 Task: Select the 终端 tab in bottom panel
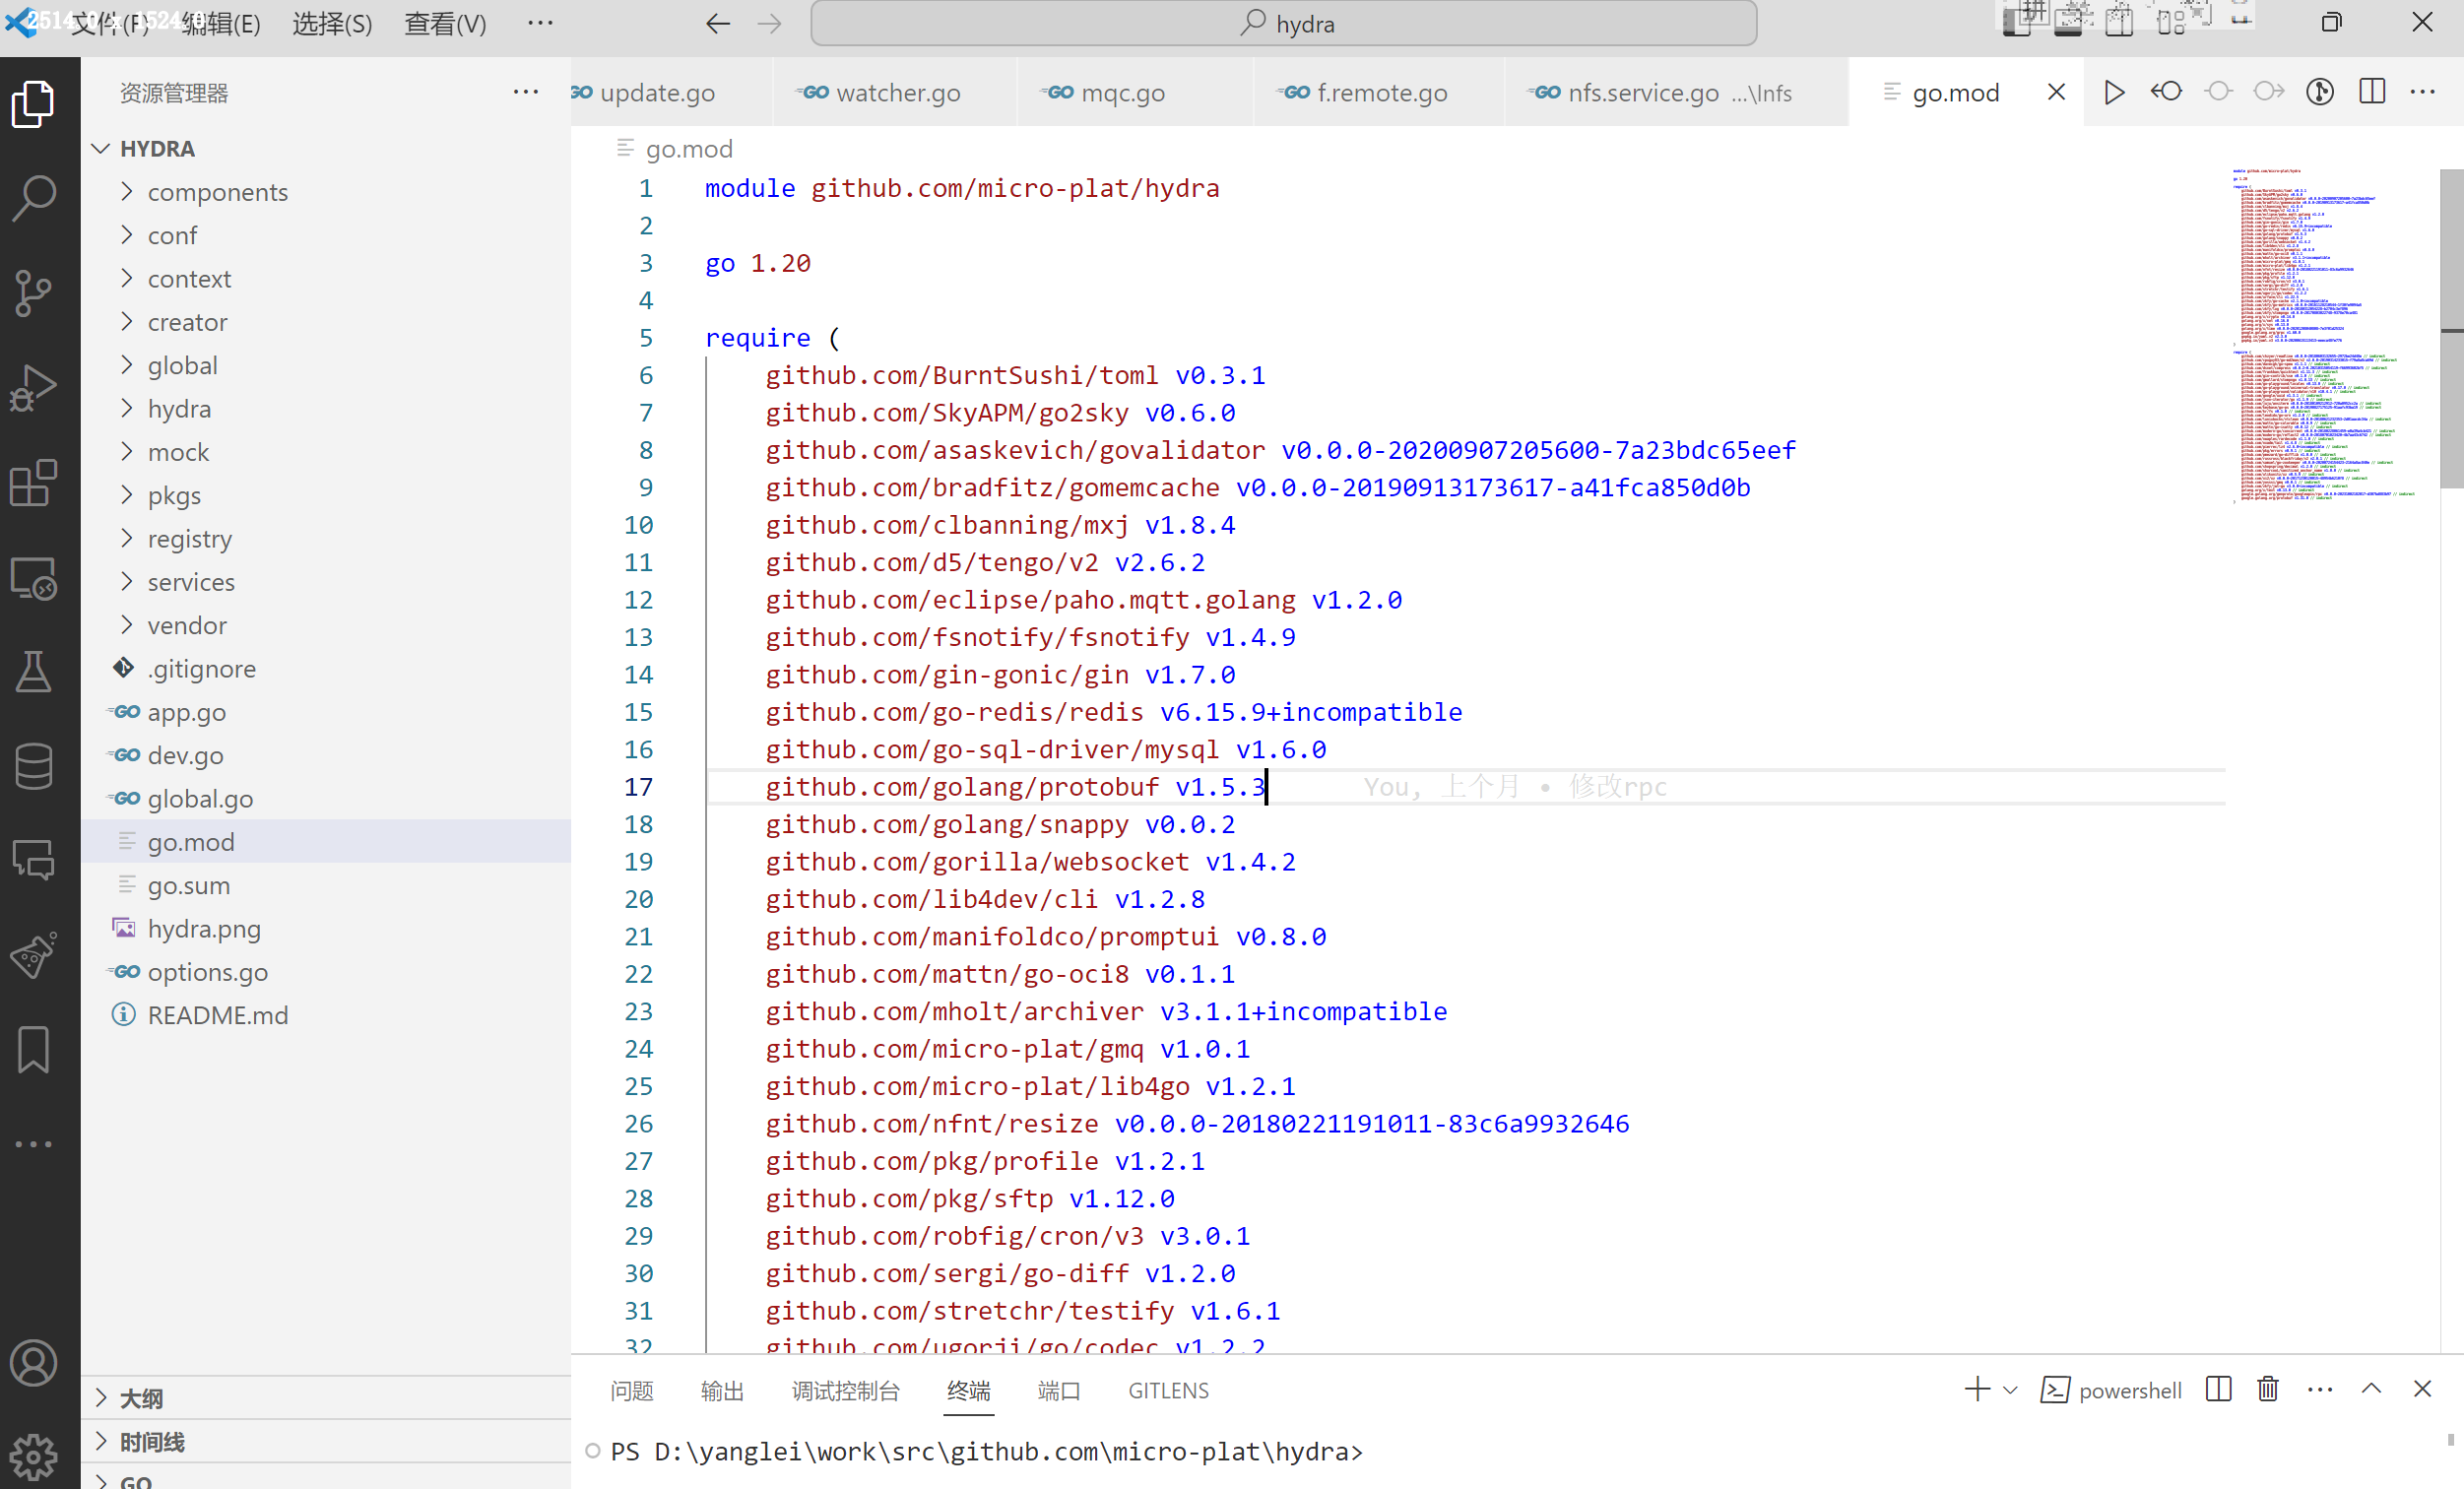(968, 1391)
